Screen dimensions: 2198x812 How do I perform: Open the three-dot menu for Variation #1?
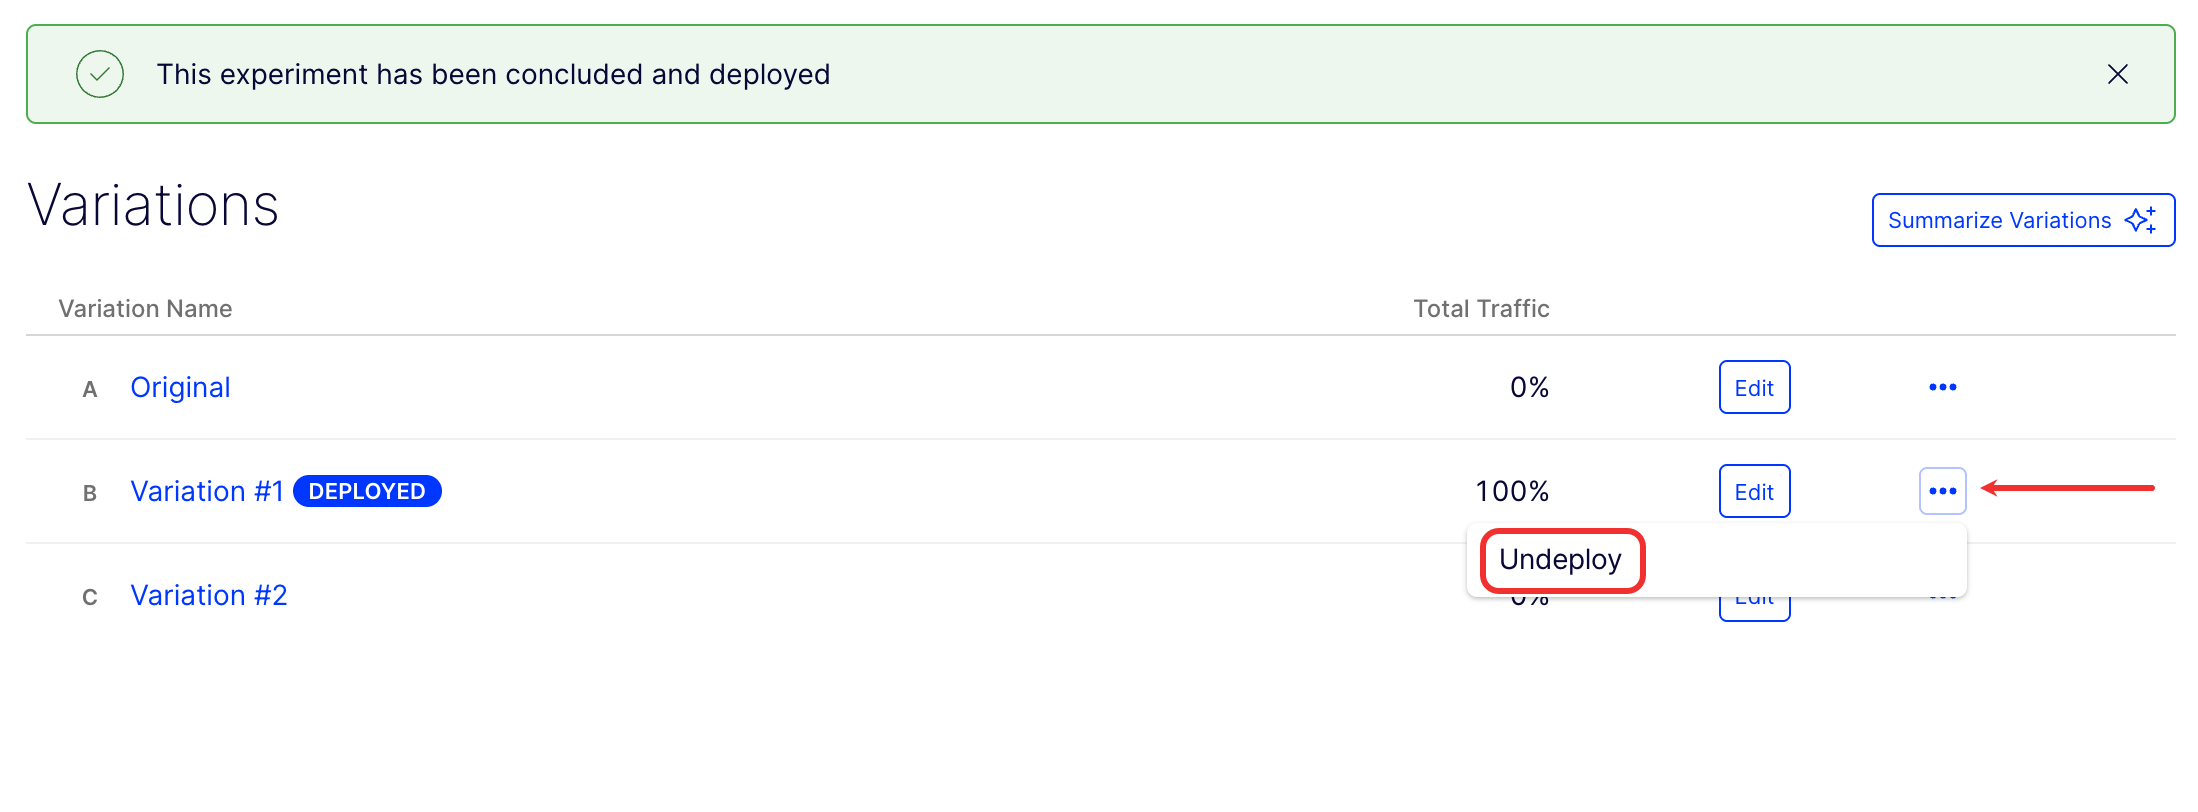coord(1941,491)
